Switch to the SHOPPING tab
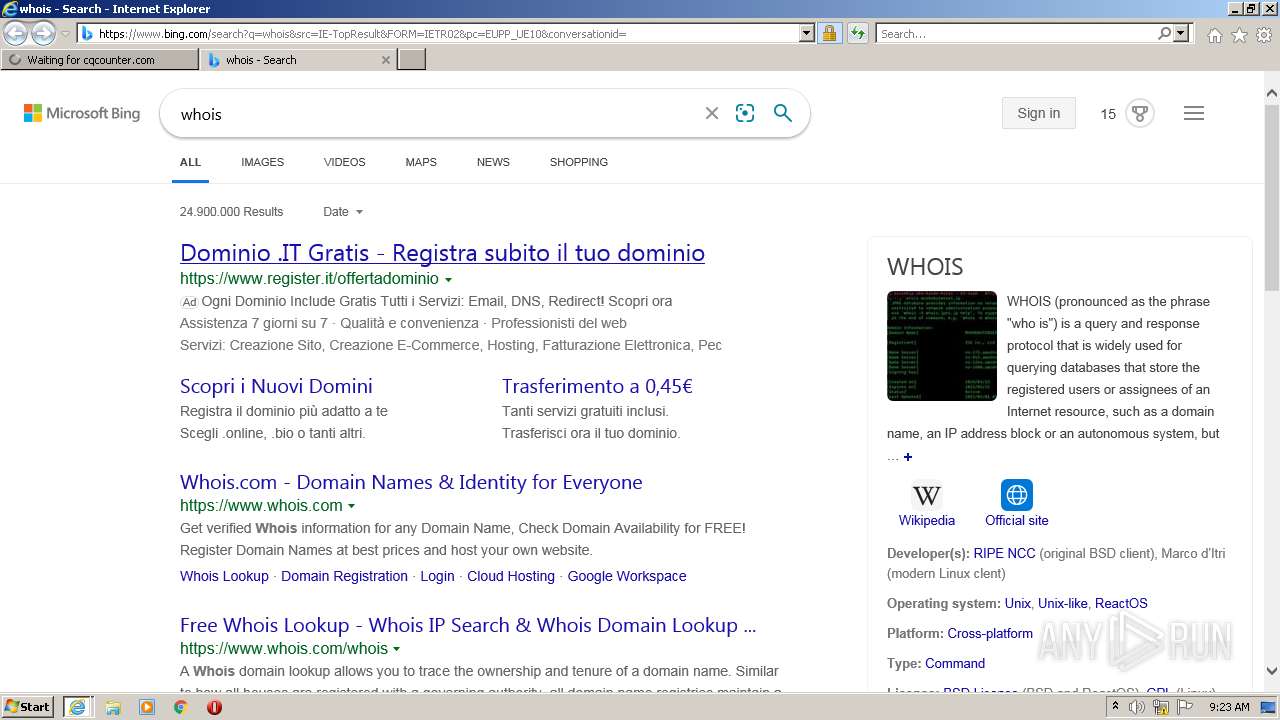 tap(578, 162)
